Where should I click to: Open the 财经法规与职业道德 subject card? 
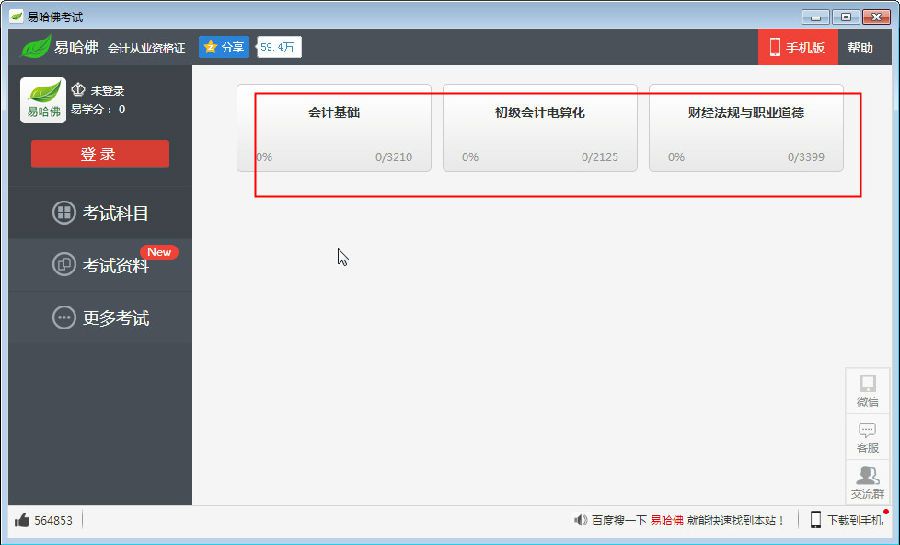[746, 128]
